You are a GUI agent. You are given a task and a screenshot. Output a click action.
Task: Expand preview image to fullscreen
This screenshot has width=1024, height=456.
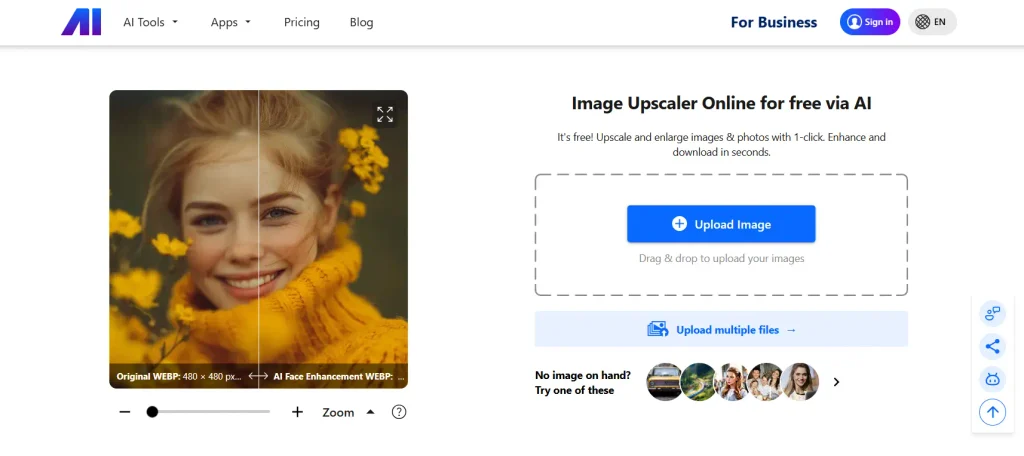click(385, 114)
